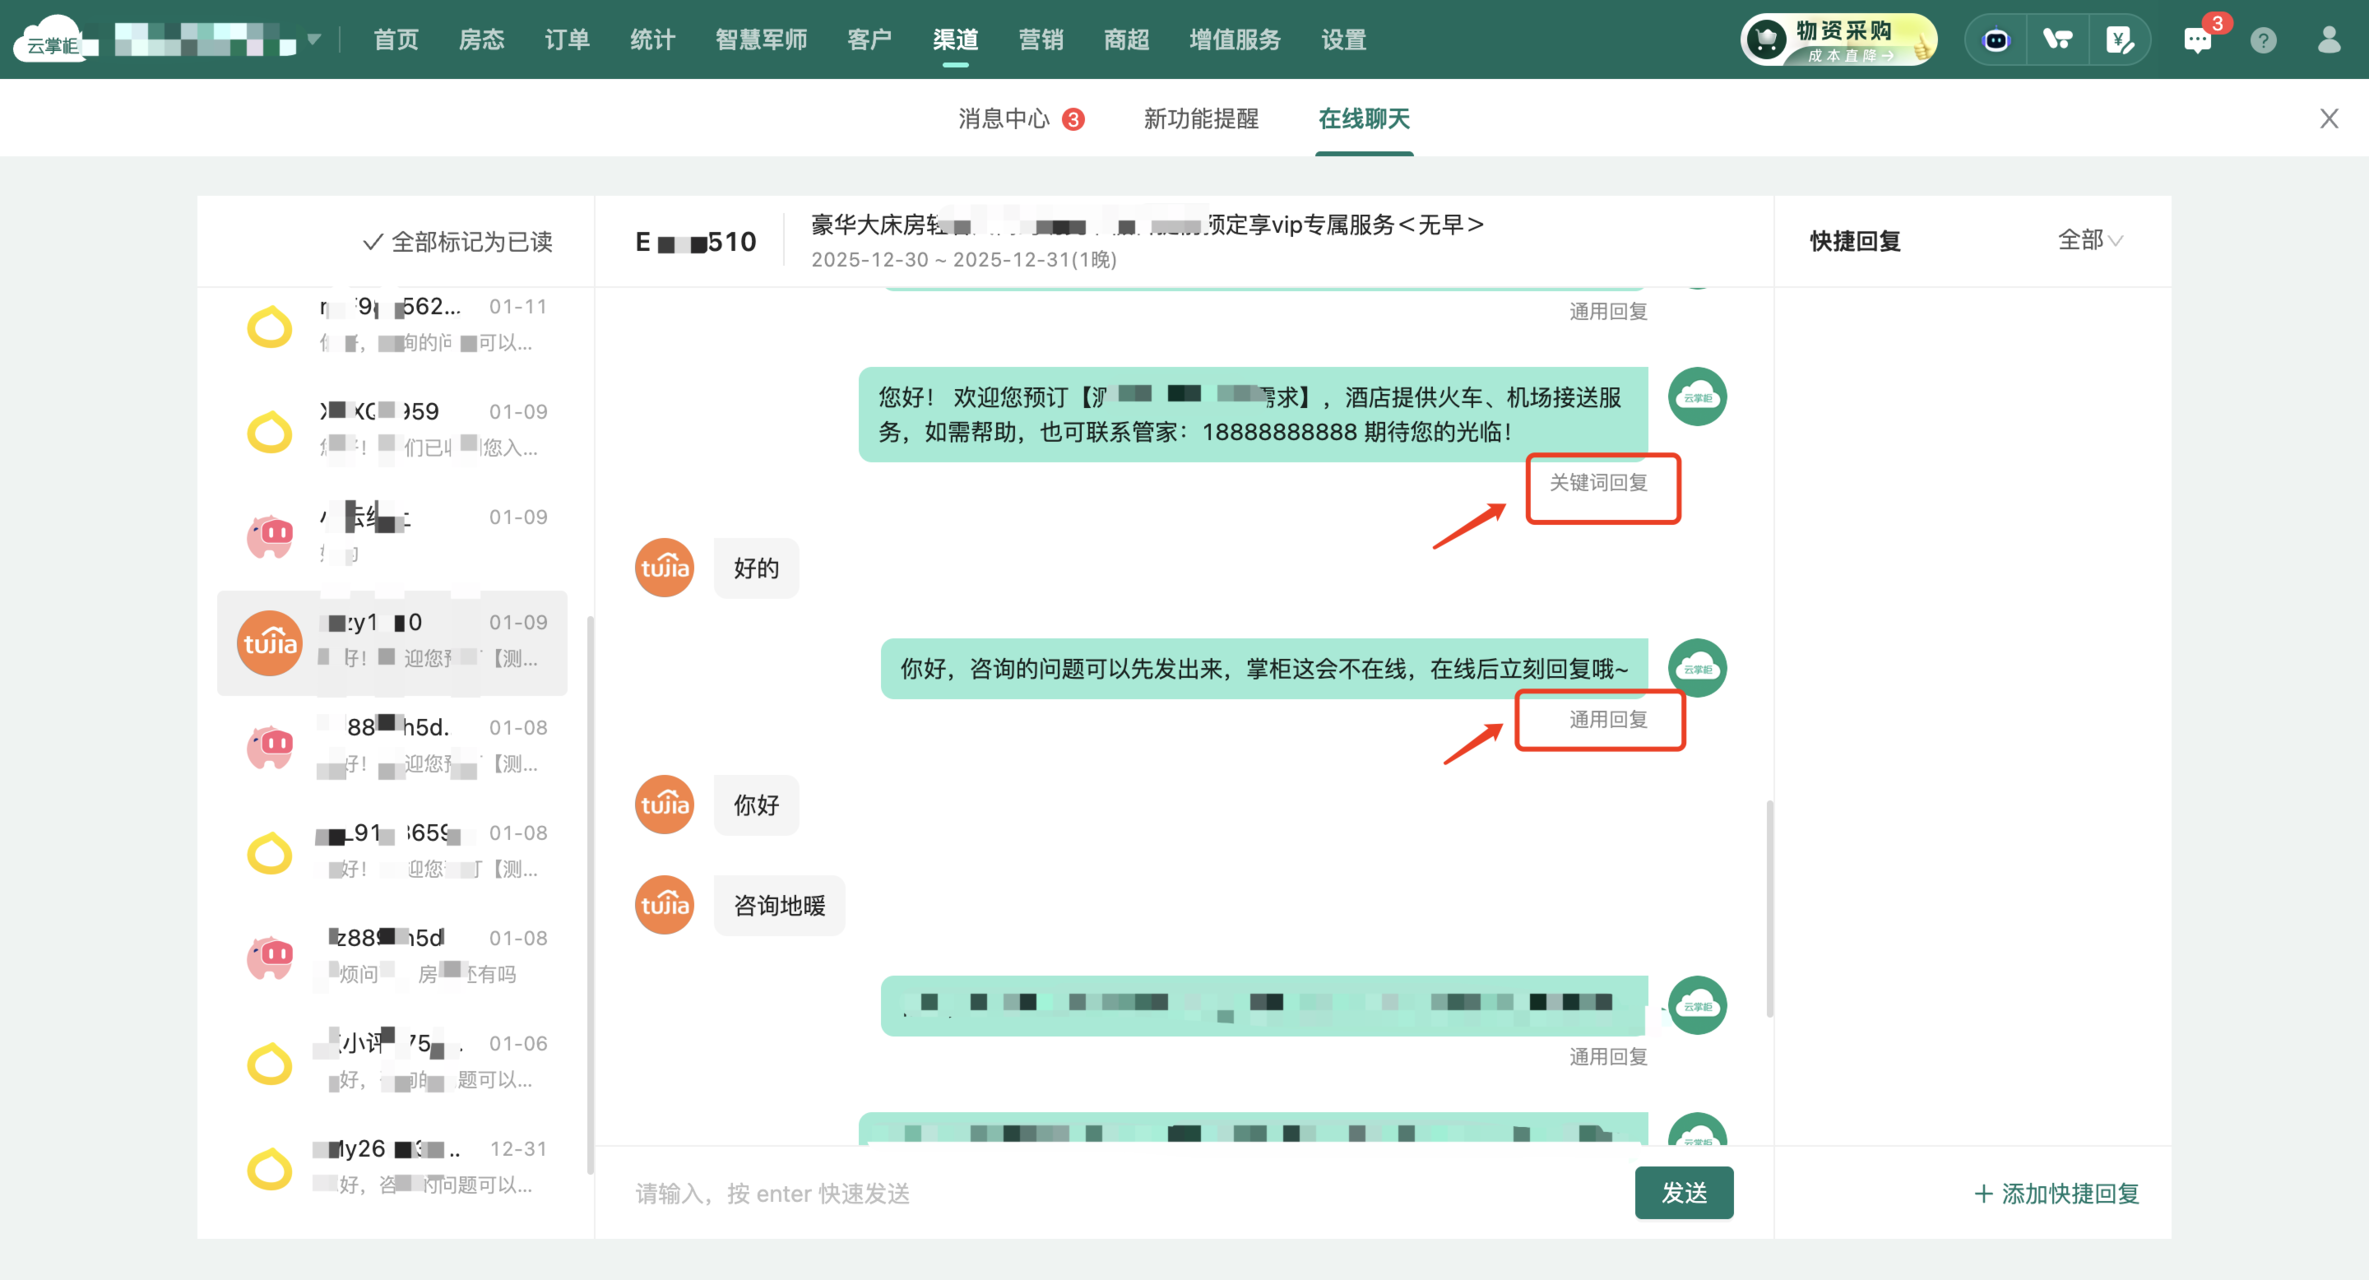
Task: Click the question mark help icon
Action: click(2263, 40)
